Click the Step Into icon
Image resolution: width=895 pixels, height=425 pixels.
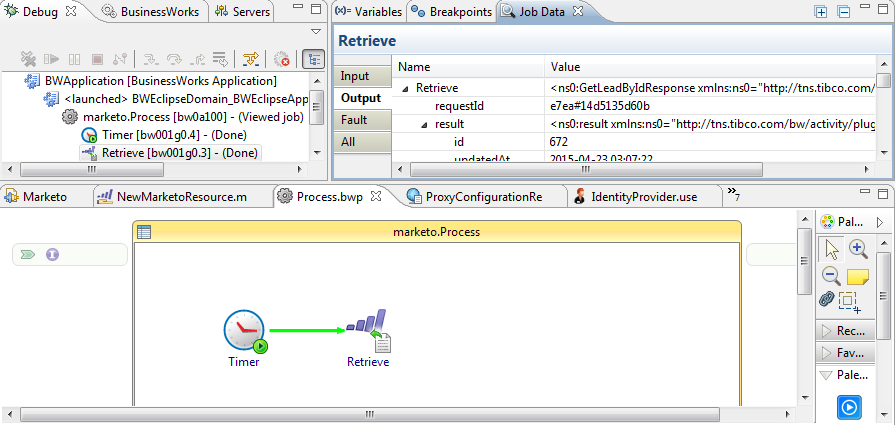[150, 58]
